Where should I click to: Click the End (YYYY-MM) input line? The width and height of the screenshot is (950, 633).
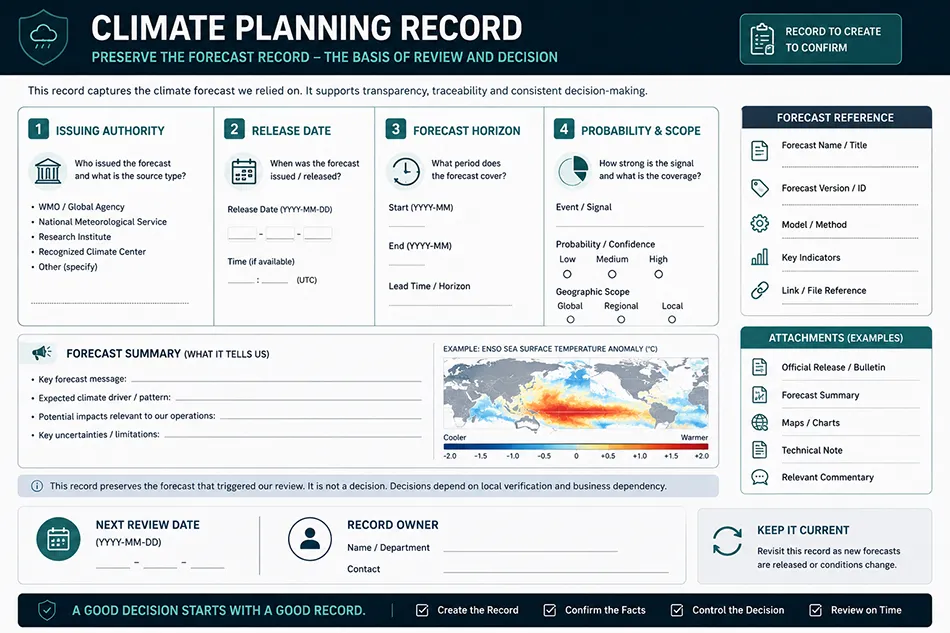tap(407, 263)
